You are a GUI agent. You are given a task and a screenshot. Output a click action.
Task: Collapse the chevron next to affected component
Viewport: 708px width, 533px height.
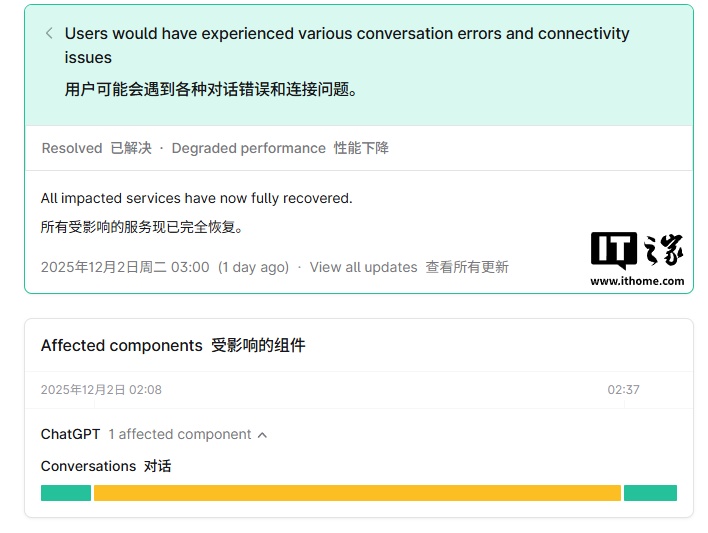(263, 435)
